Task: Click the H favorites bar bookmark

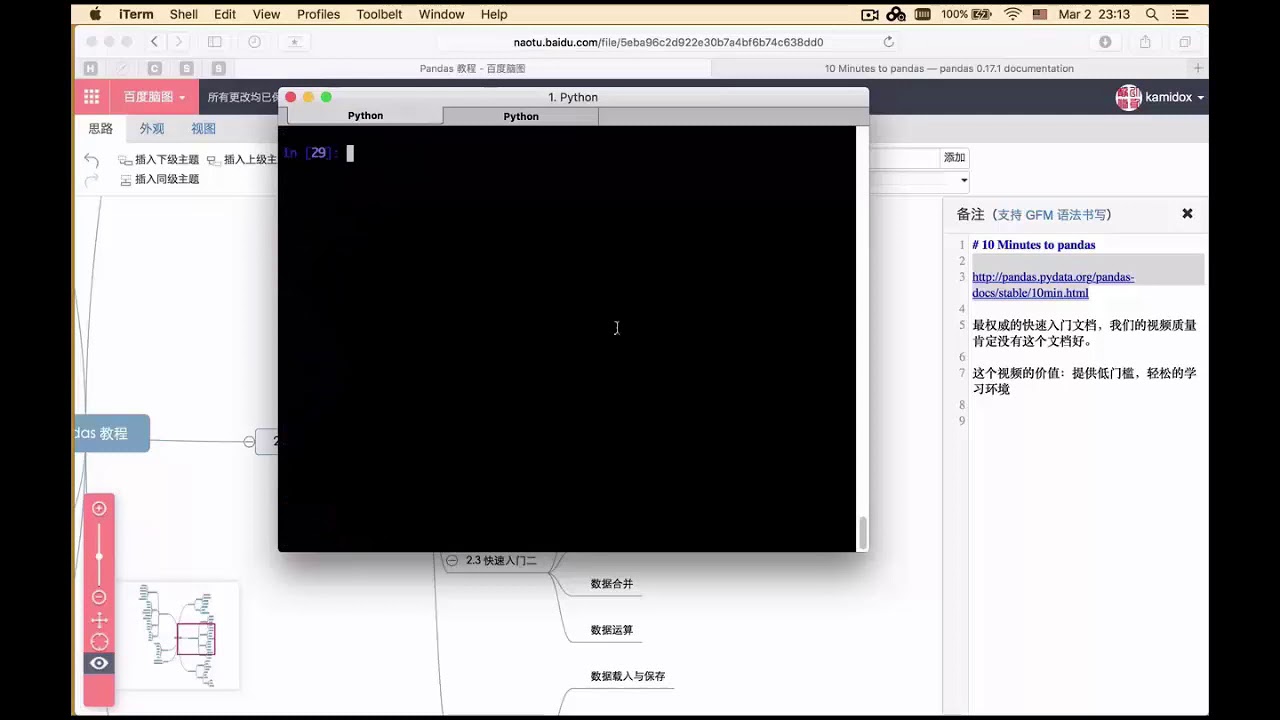Action: (x=90, y=68)
